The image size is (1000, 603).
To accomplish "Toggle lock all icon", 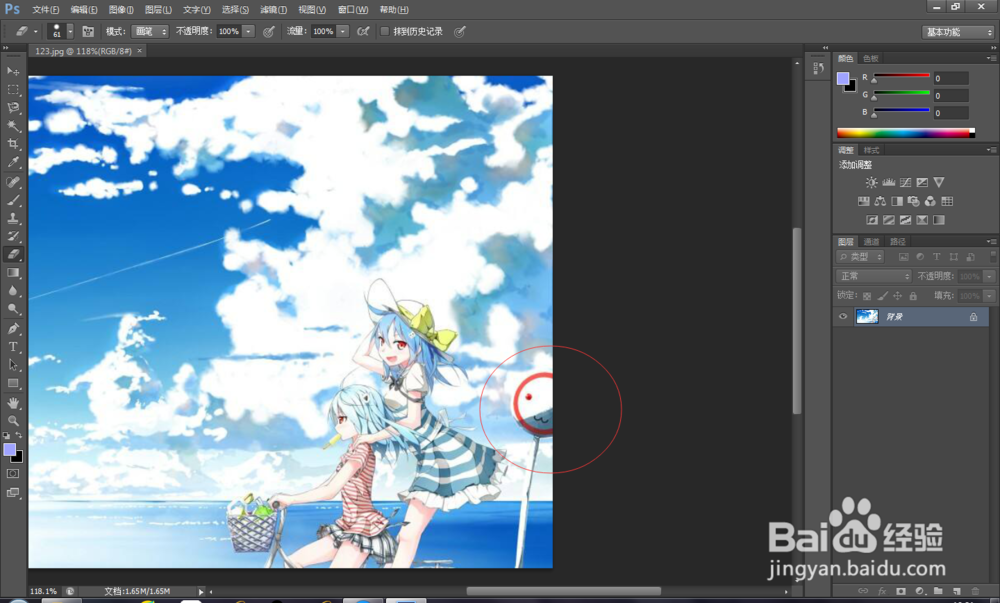I will click(913, 296).
